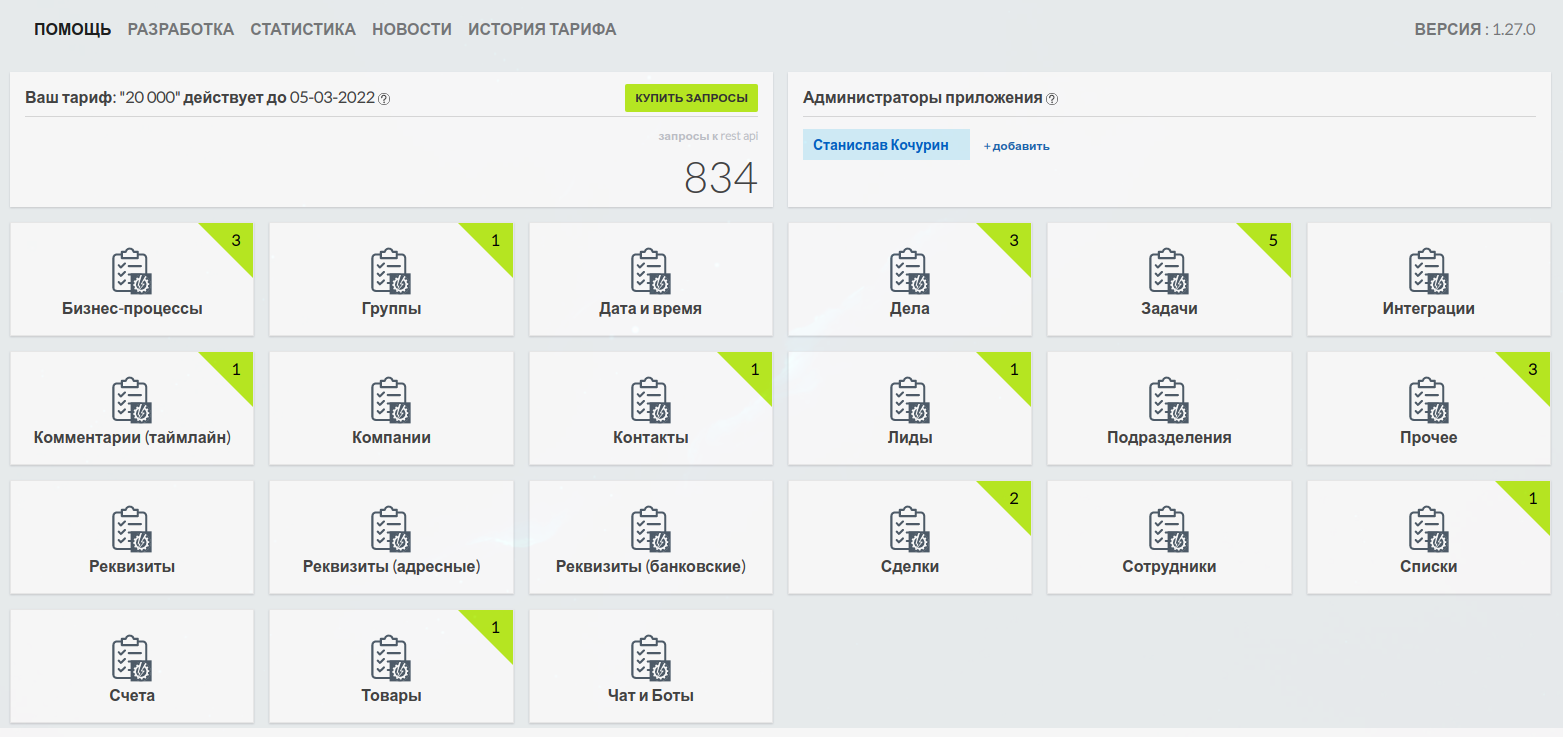Image resolution: width=1563 pixels, height=737 pixels.
Task: Click the Компании label
Action: pyautogui.click(x=391, y=438)
